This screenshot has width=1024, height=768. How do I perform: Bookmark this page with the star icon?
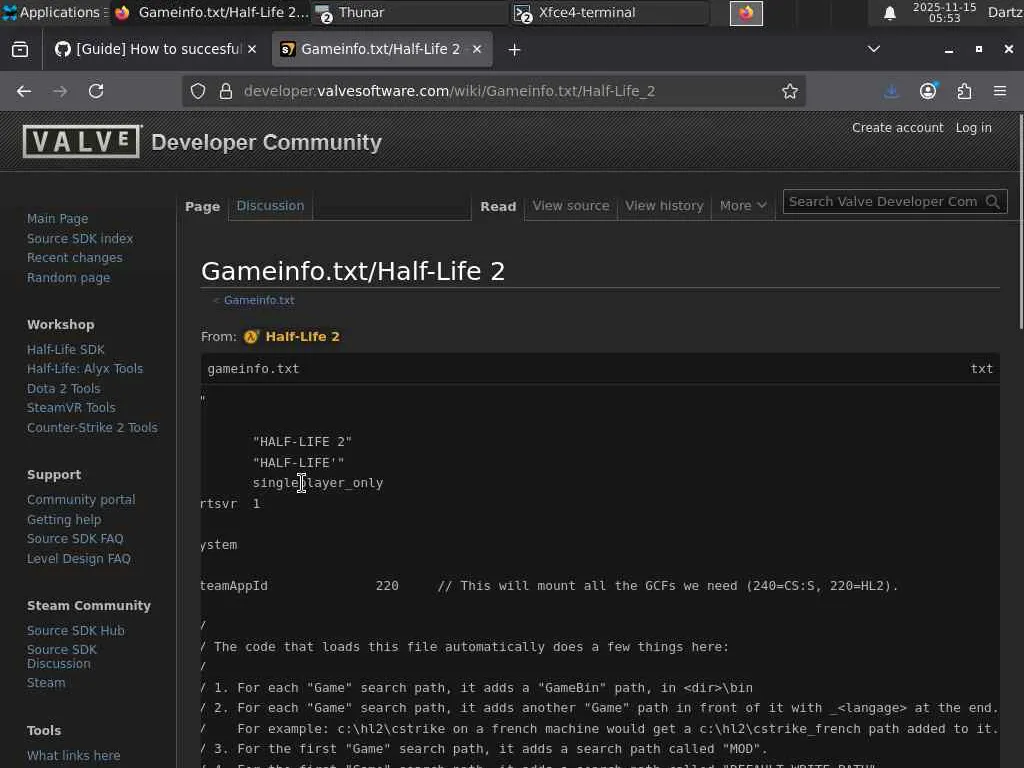pos(790,91)
